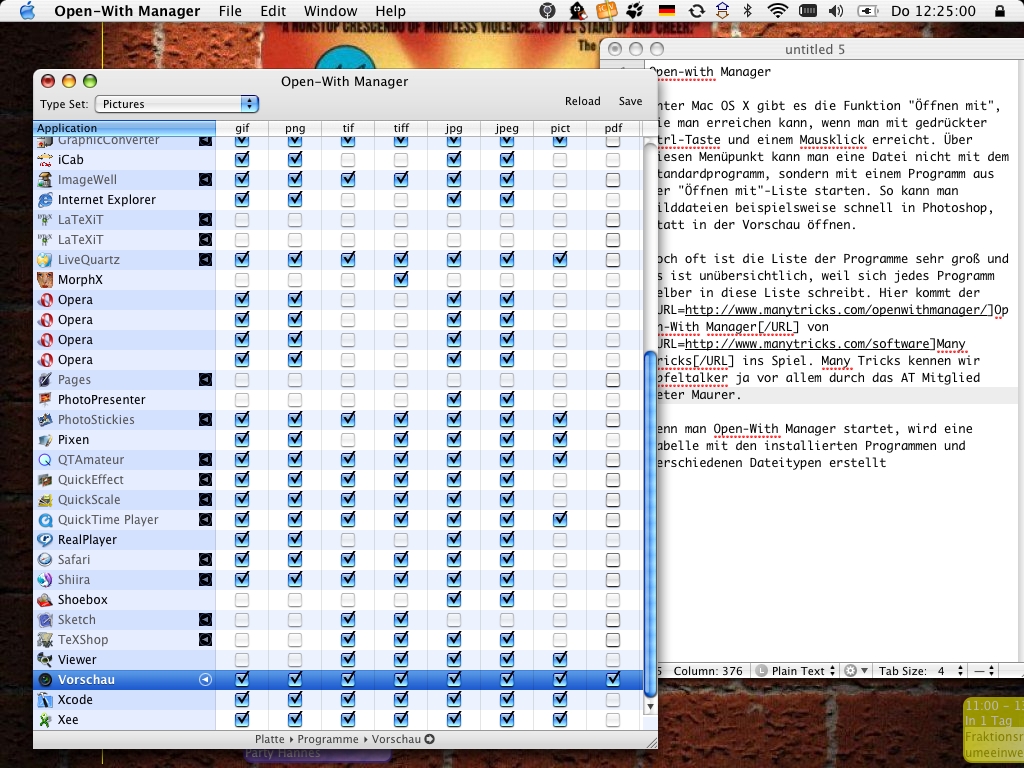This screenshot has width=1024, height=768.
Task: Click the ImageWell app icon
Action: click(x=45, y=180)
